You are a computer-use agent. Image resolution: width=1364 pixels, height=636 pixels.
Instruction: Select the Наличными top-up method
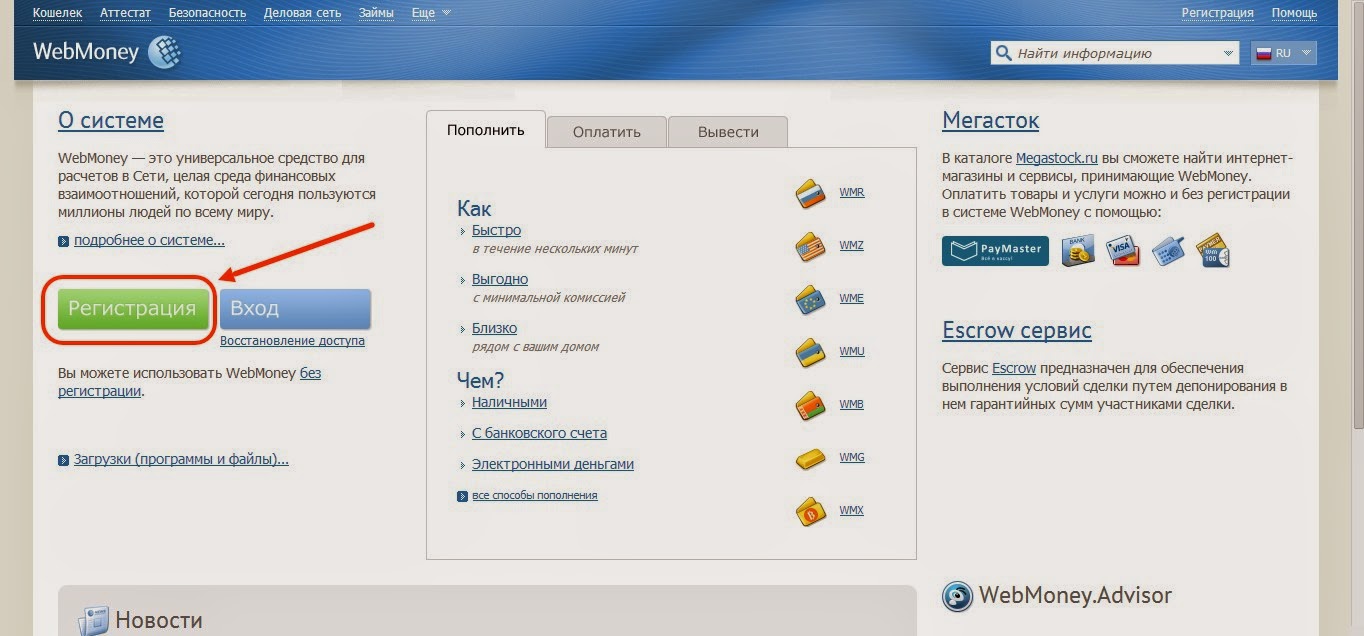coord(509,402)
